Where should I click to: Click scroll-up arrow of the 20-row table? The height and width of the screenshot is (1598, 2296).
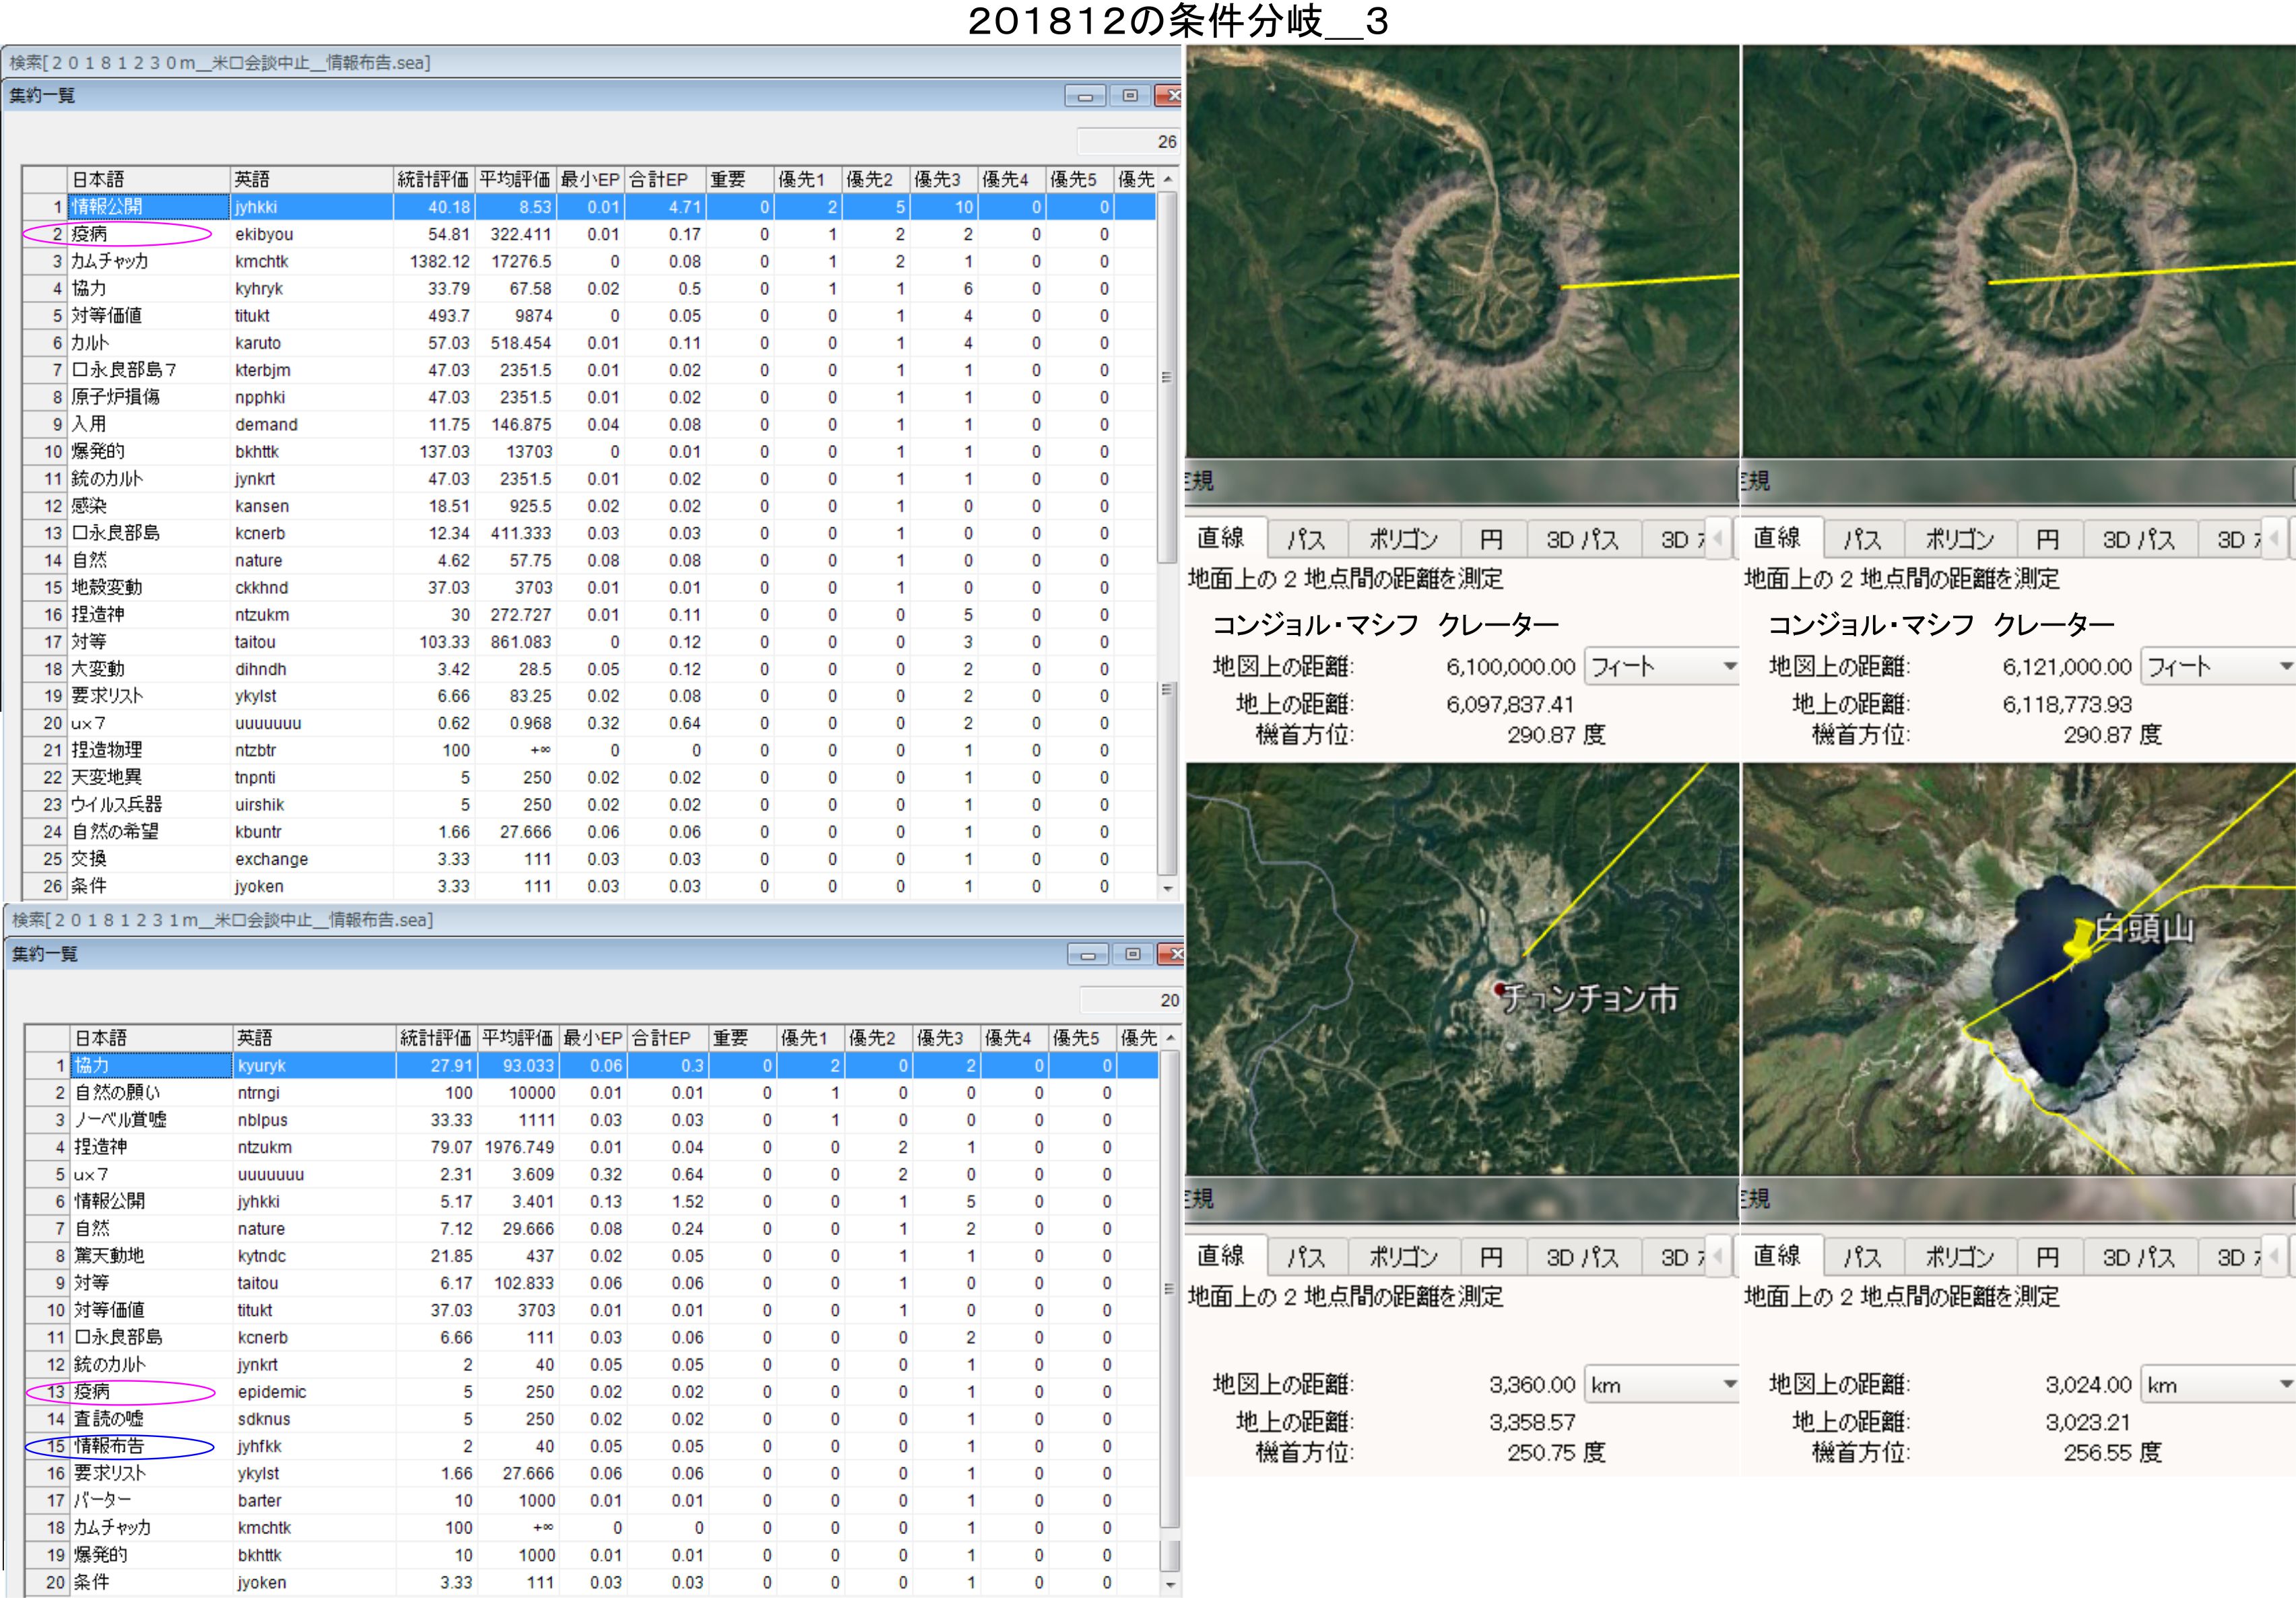(1170, 1038)
